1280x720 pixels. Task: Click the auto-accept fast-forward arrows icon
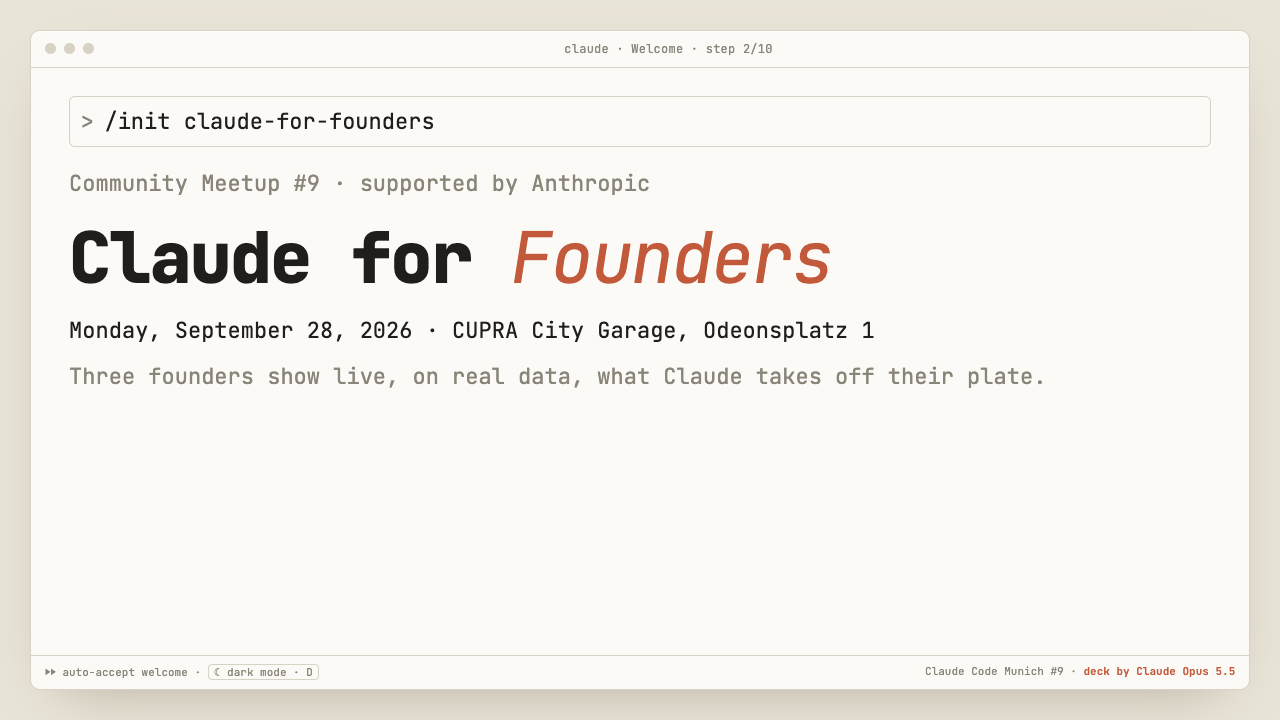tap(51, 672)
